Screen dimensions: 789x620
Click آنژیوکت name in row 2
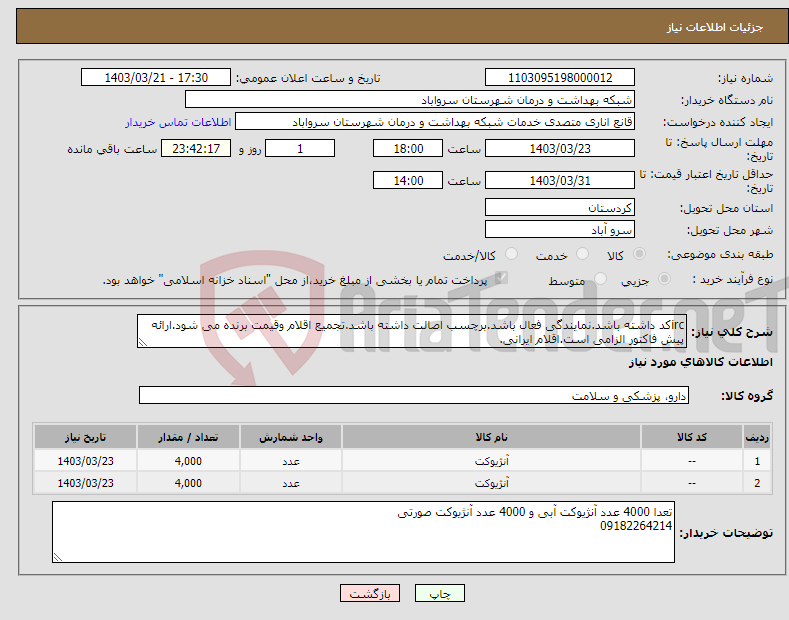pyautogui.click(x=491, y=483)
